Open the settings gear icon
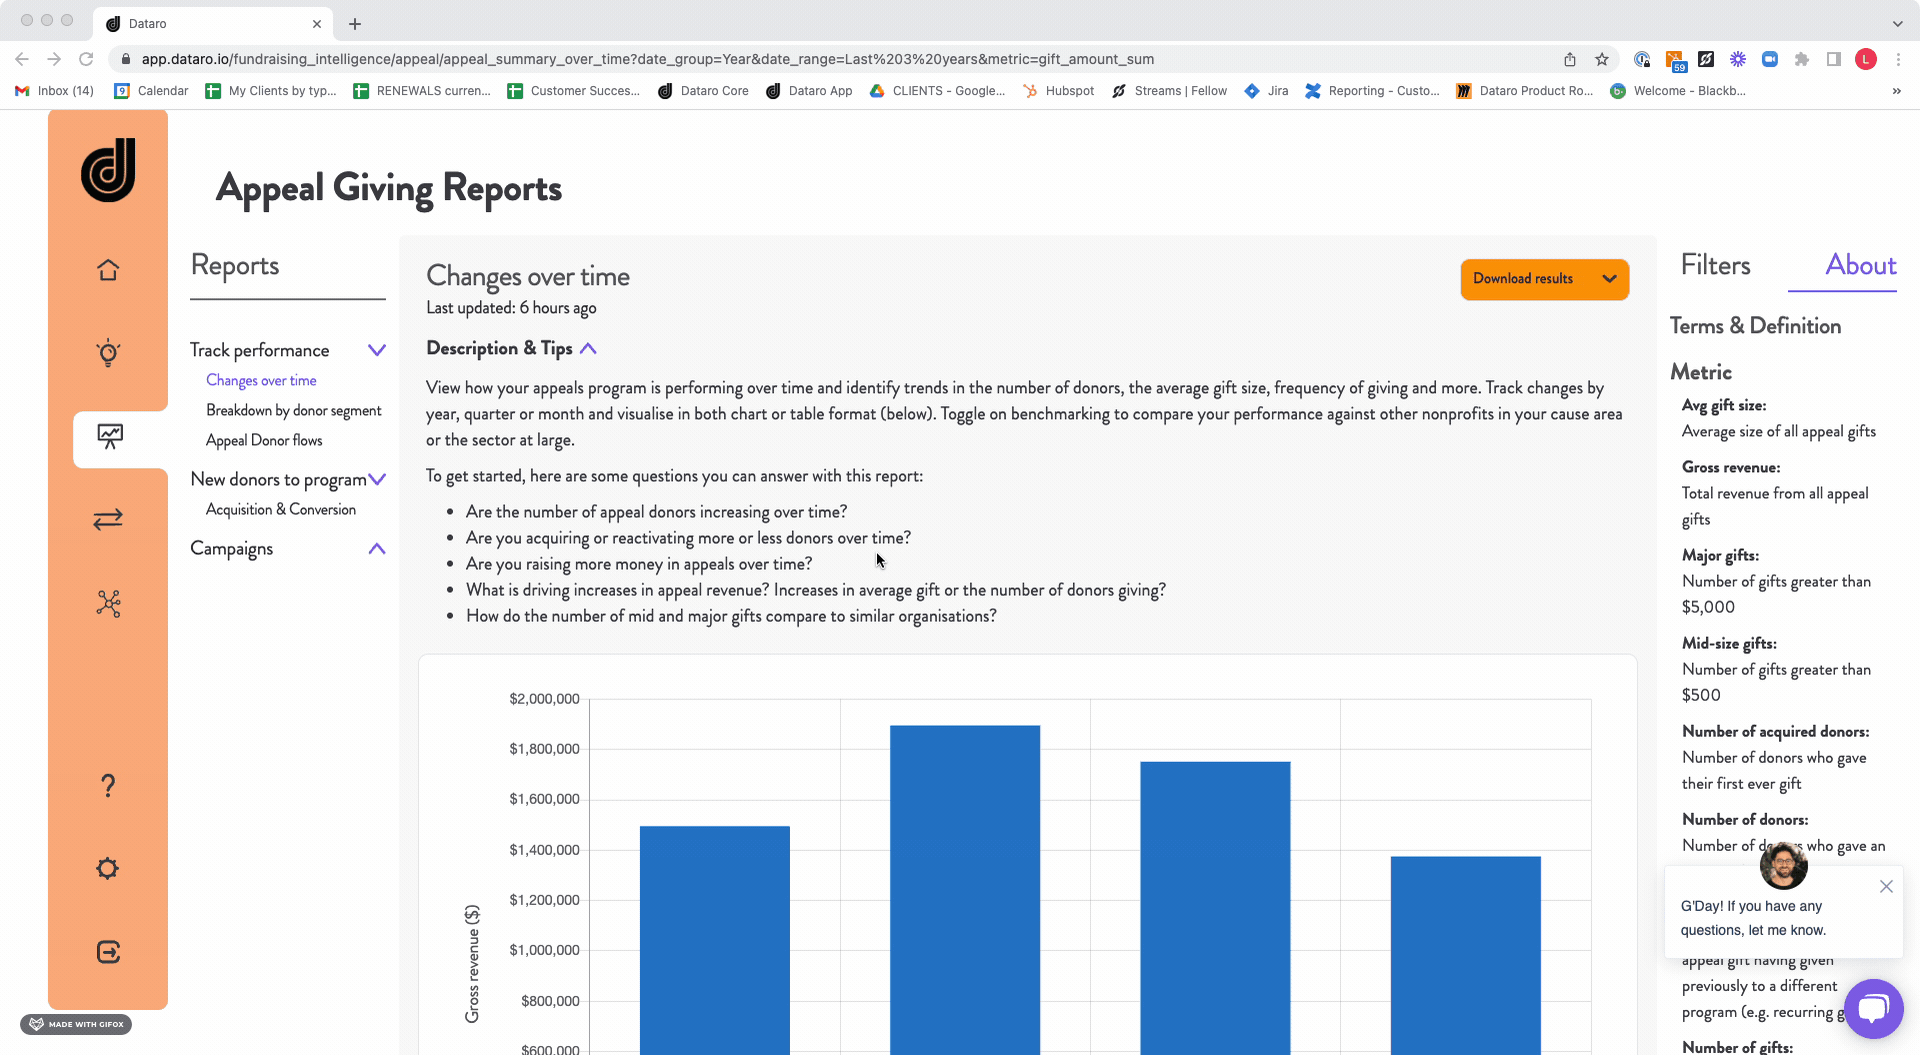Viewport: 1920px width, 1055px height. pyautogui.click(x=107, y=868)
